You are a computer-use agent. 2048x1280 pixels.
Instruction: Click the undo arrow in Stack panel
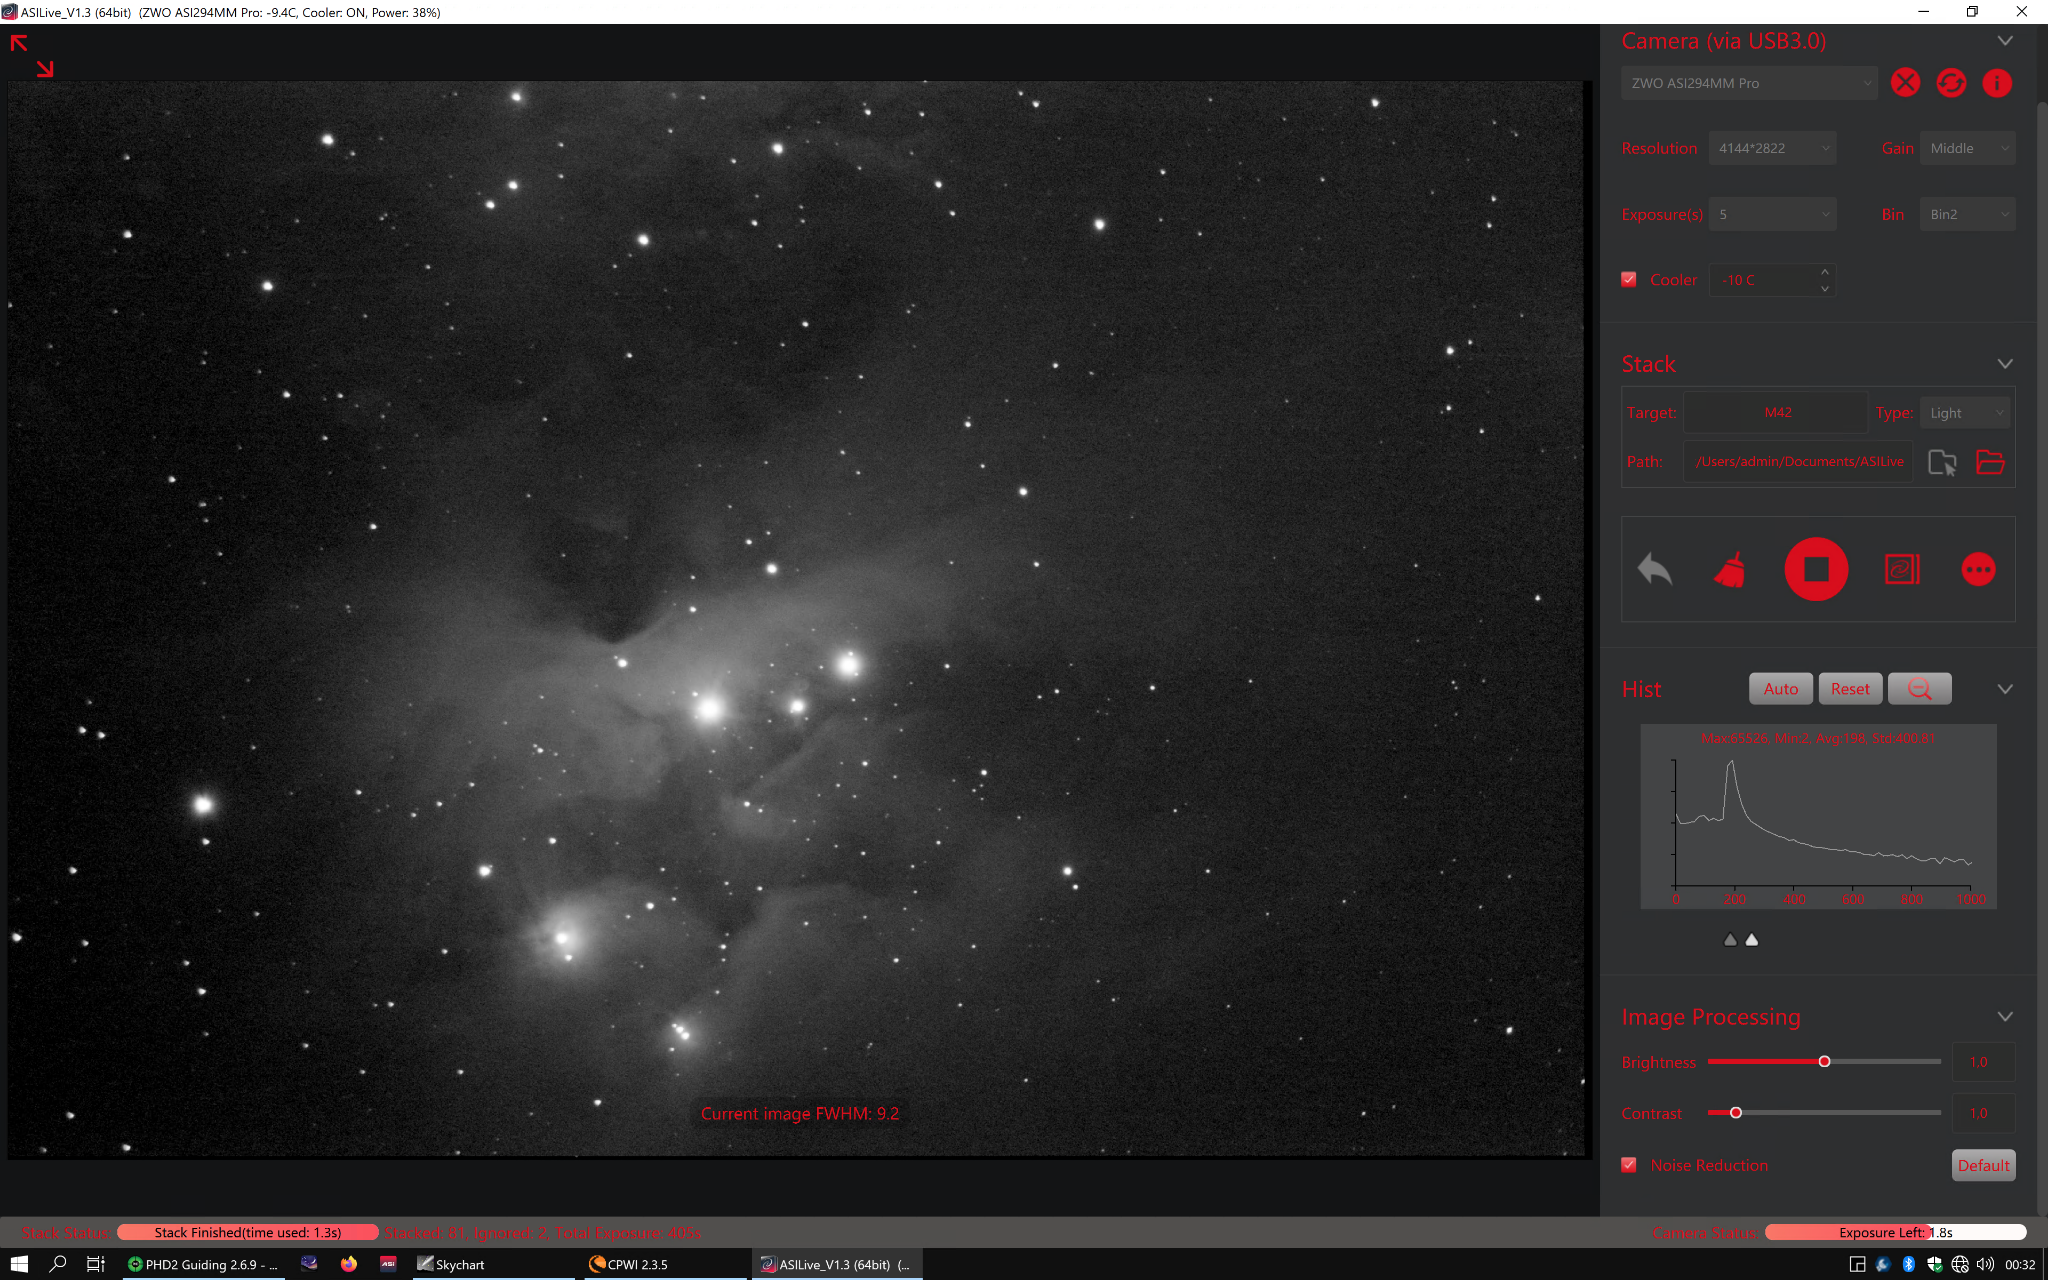pyautogui.click(x=1655, y=570)
